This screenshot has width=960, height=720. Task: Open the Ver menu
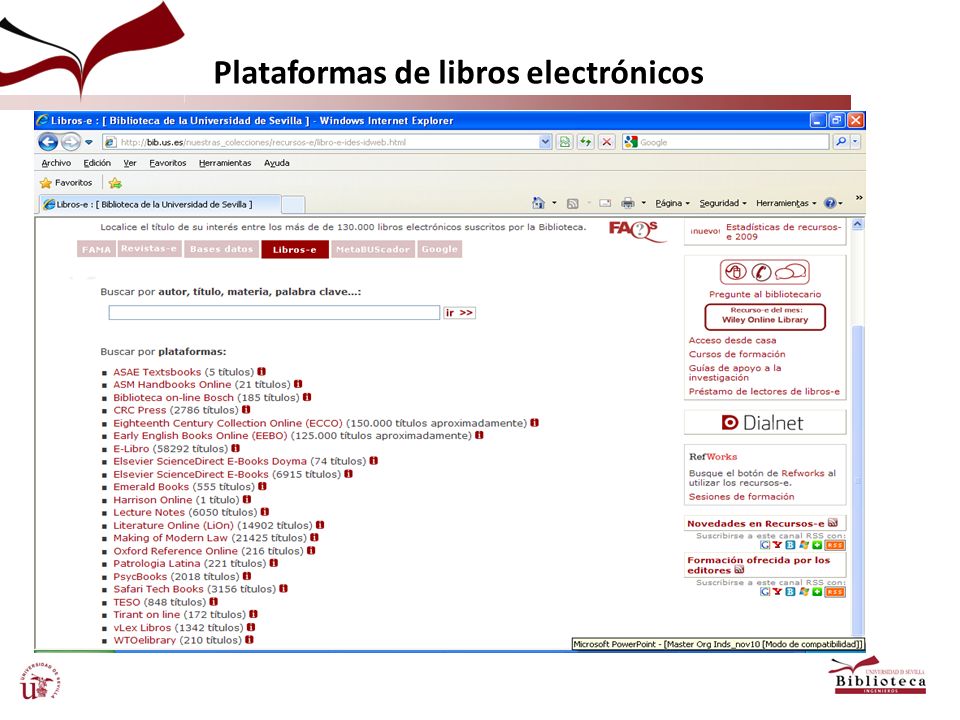tap(130, 163)
